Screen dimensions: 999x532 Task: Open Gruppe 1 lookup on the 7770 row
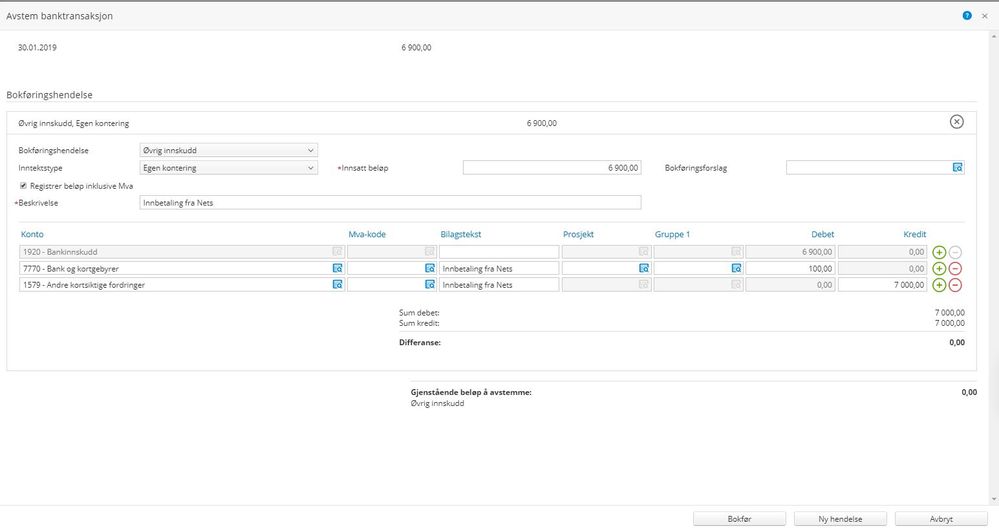click(x=735, y=269)
